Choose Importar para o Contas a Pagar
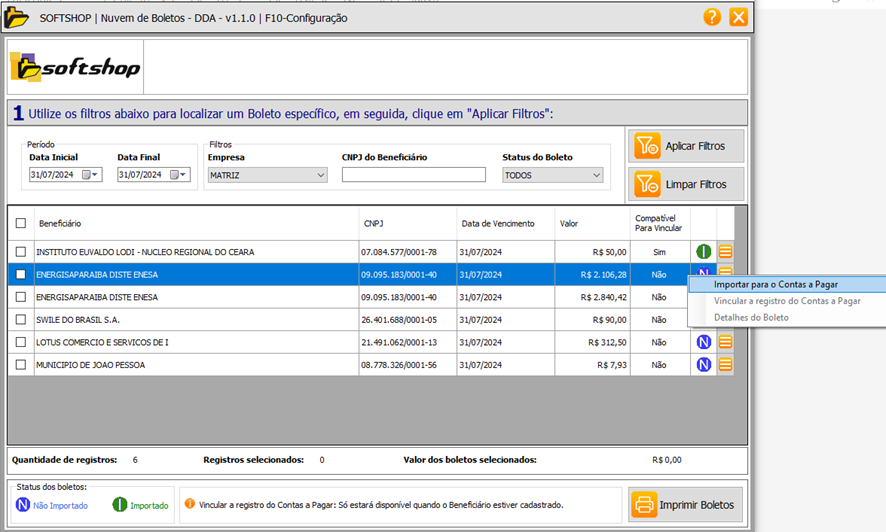 click(775, 284)
